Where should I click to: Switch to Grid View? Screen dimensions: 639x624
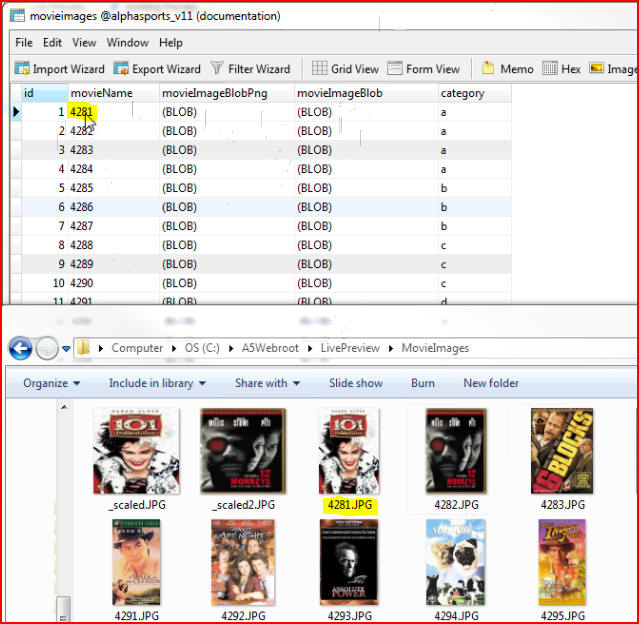[345, 69]
